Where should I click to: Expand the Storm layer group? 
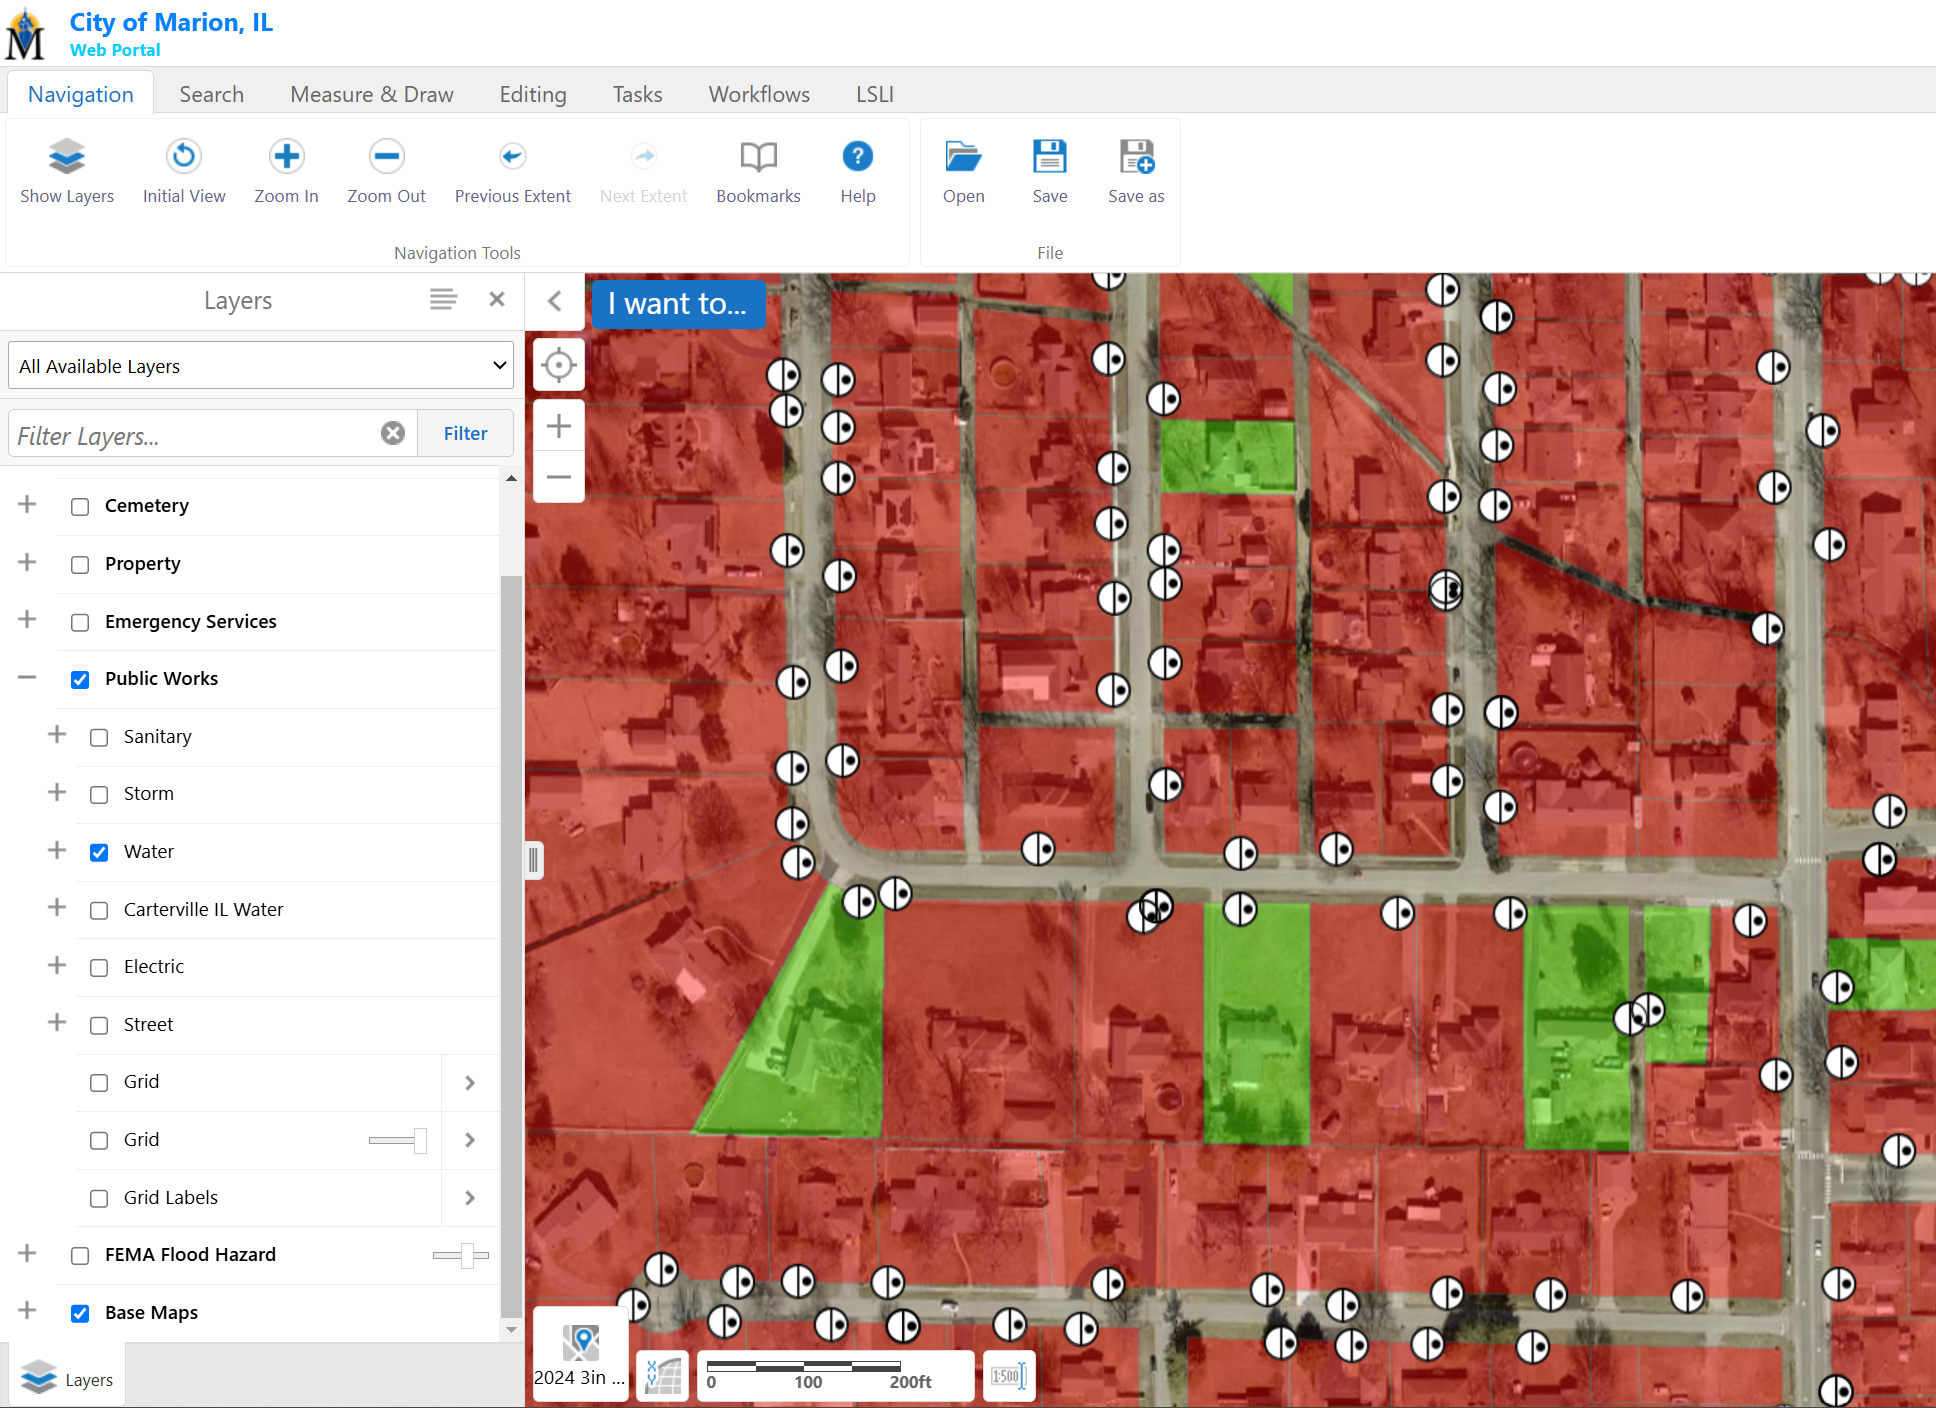[57, 793]
